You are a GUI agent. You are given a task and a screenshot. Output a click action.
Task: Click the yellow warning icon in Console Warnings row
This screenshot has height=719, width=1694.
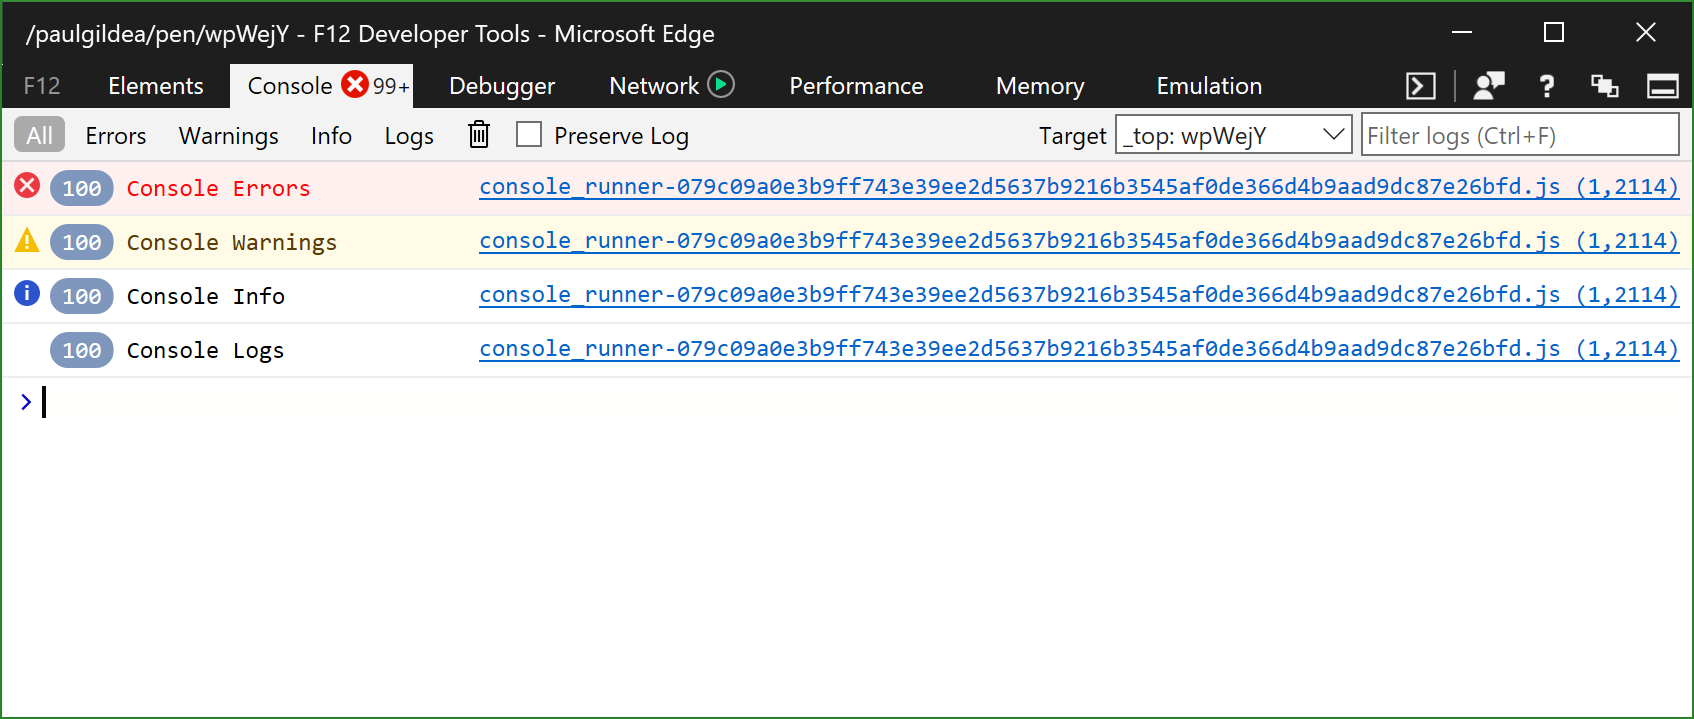pos(27,240)
